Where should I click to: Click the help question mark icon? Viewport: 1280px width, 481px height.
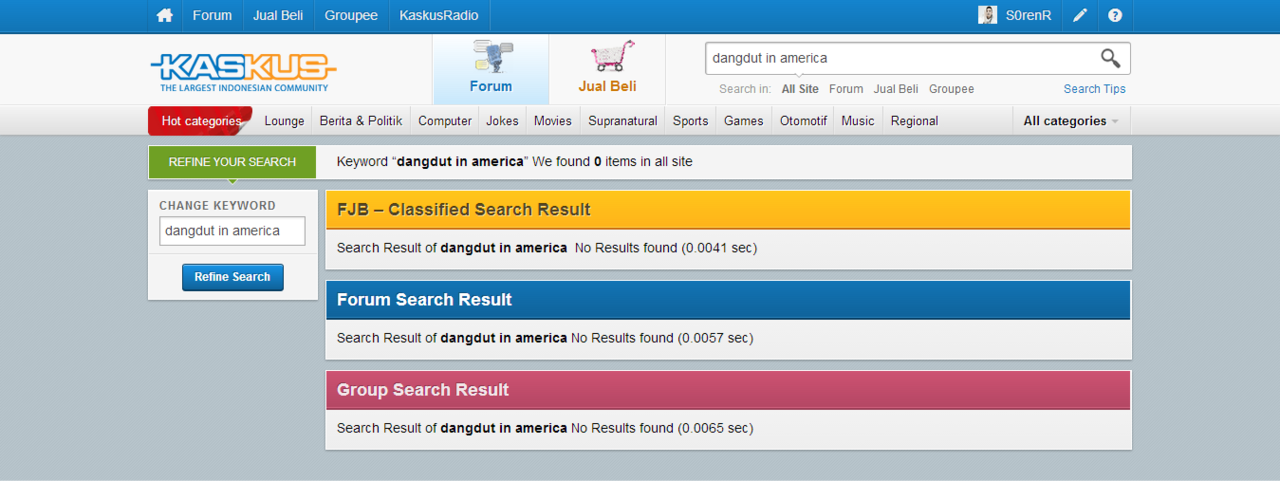tap(1115, 16)
